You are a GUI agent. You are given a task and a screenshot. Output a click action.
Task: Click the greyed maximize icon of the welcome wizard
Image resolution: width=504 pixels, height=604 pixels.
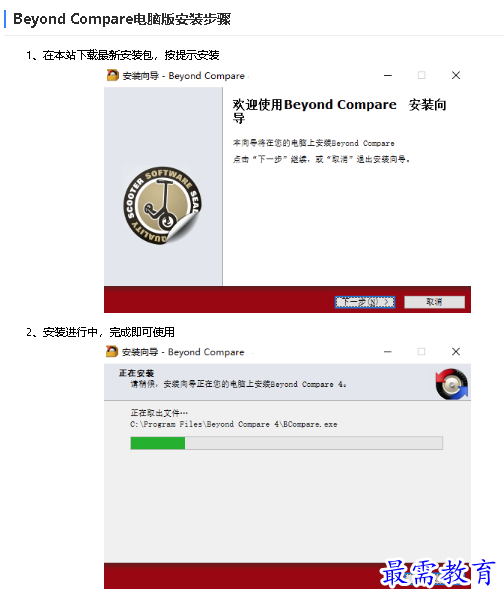click(422, 76)
